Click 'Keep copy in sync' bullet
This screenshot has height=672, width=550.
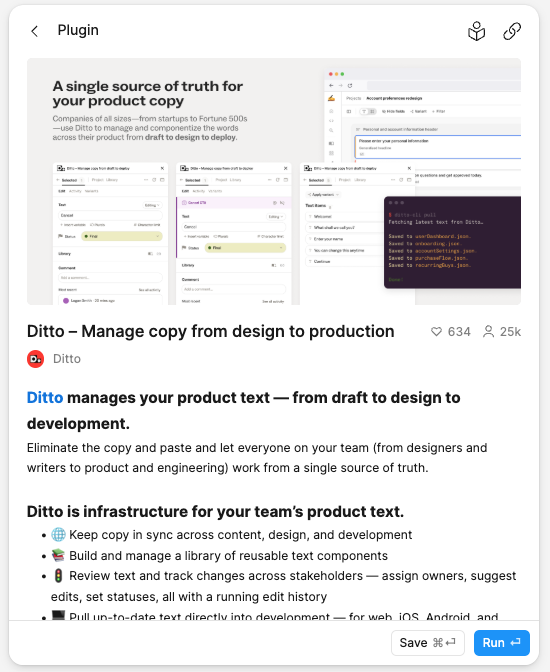tap(240, 535)
